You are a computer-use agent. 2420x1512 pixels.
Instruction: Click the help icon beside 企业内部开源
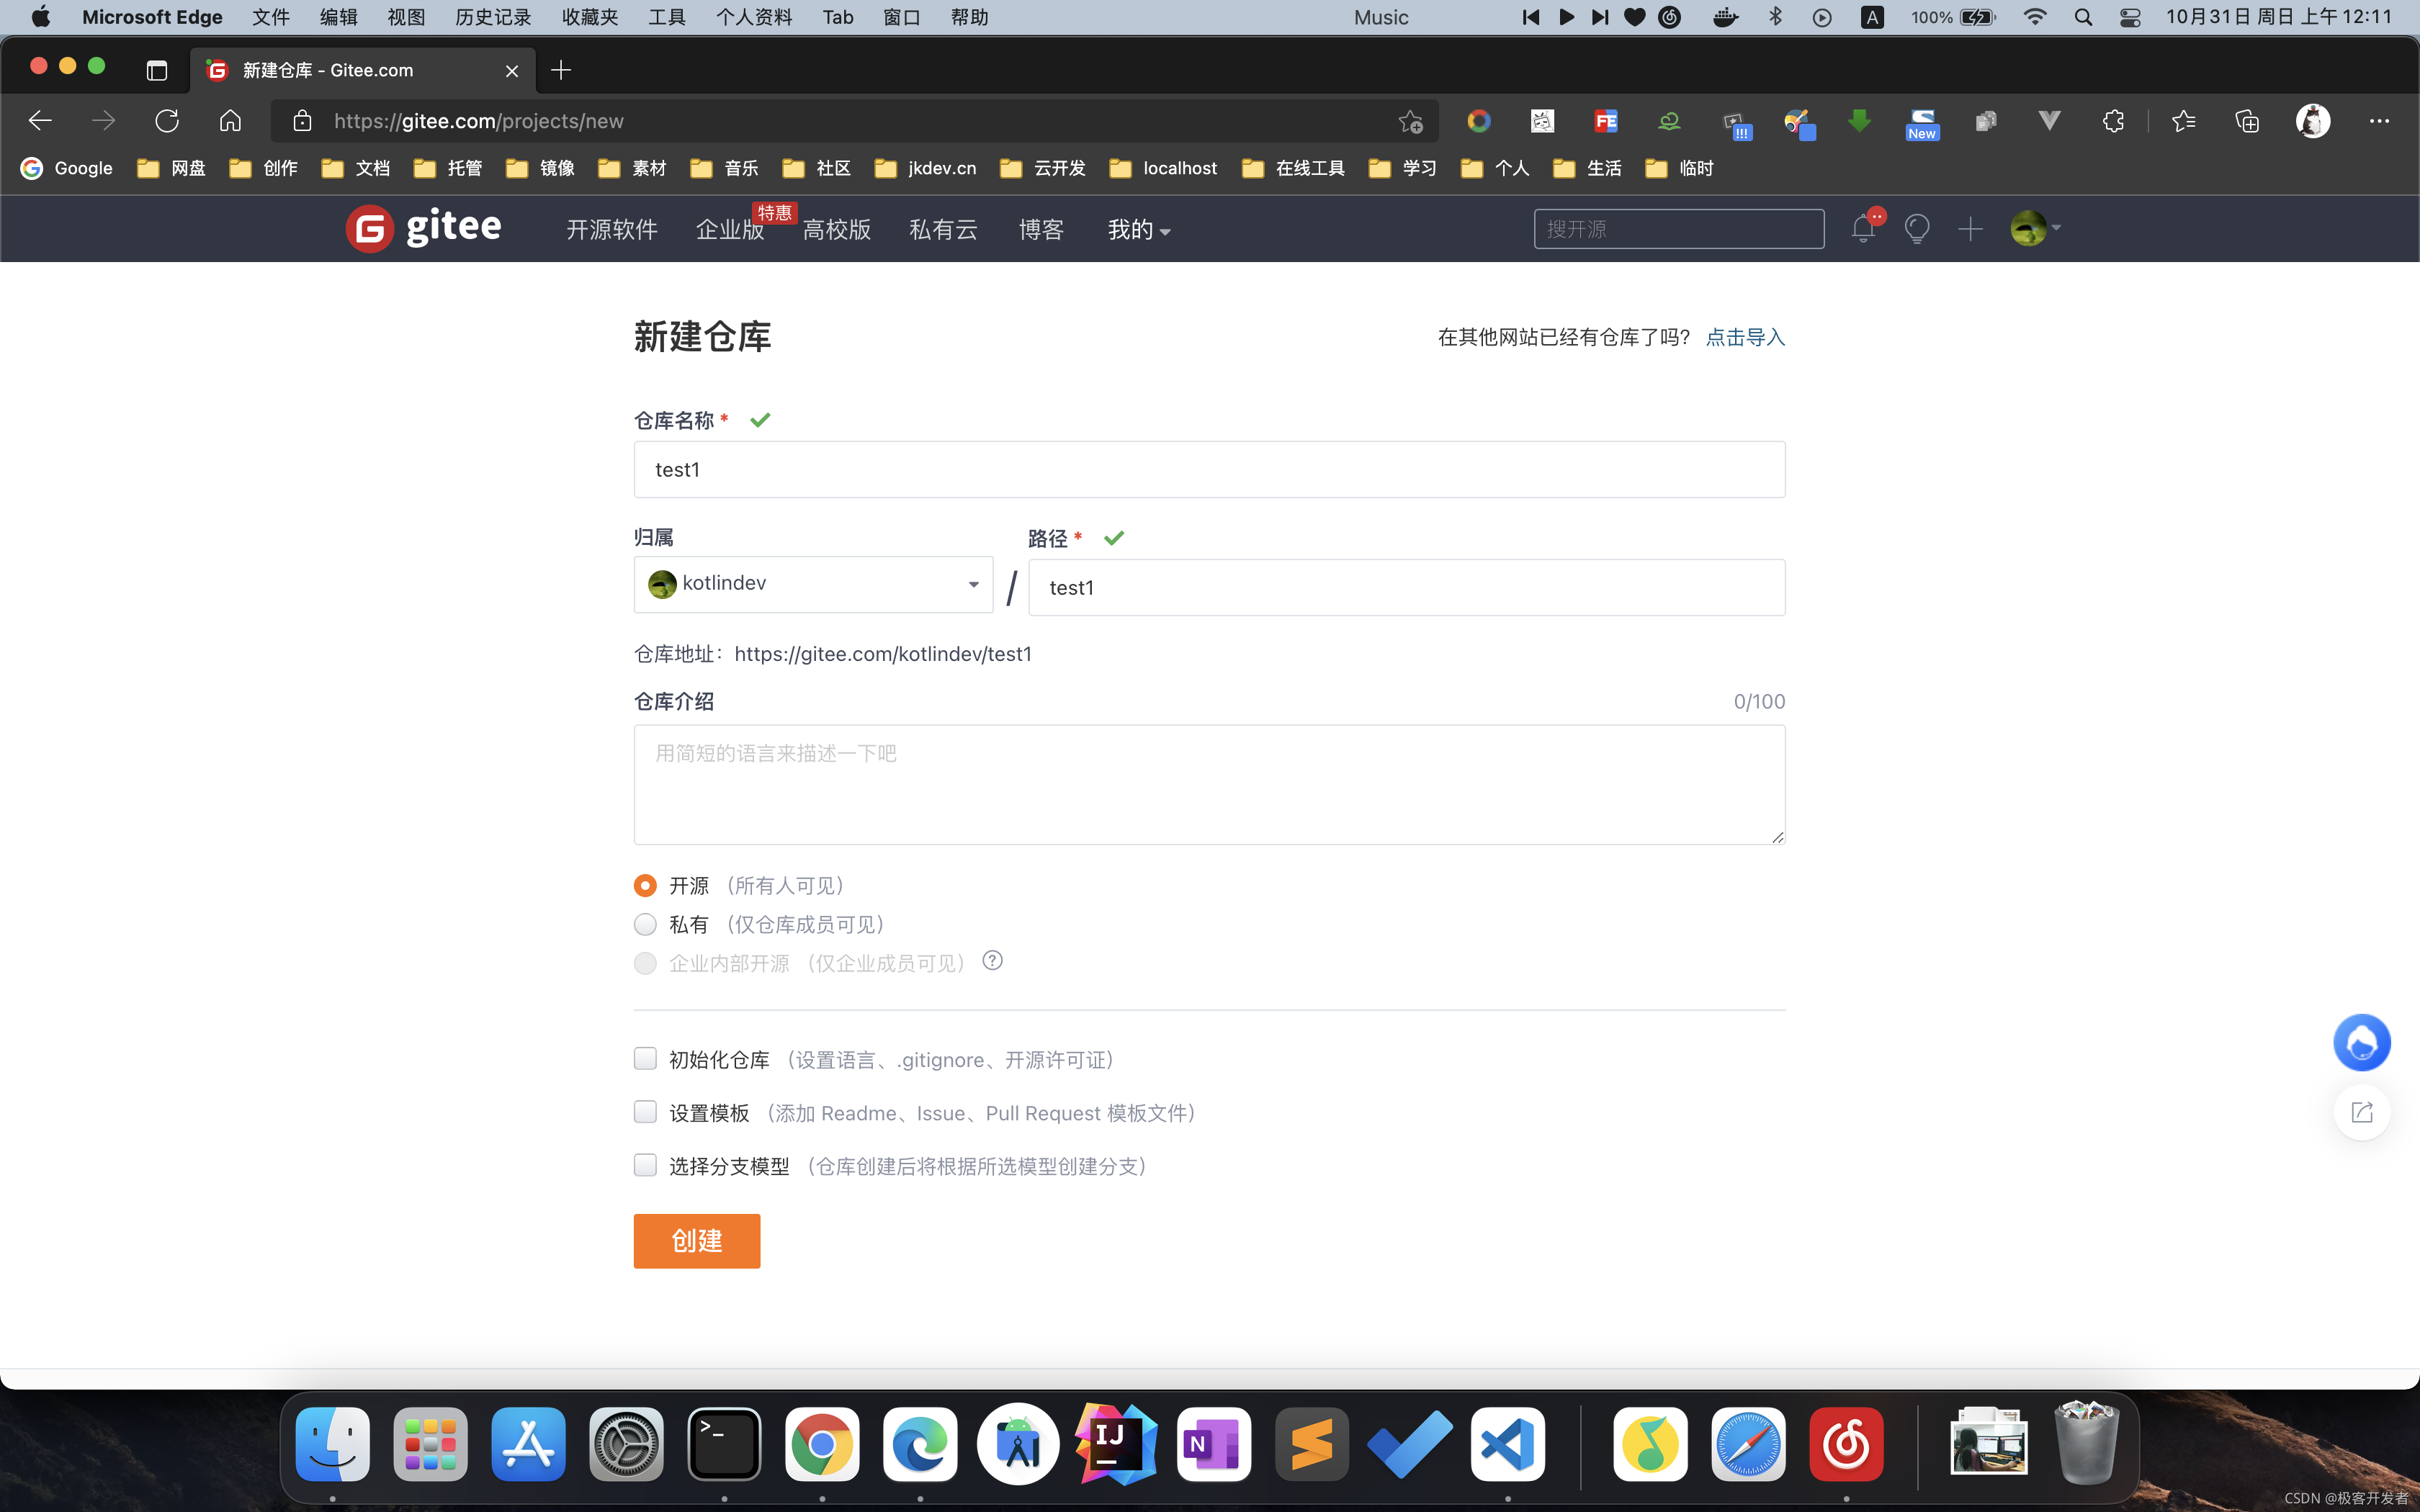click(992, 961)
